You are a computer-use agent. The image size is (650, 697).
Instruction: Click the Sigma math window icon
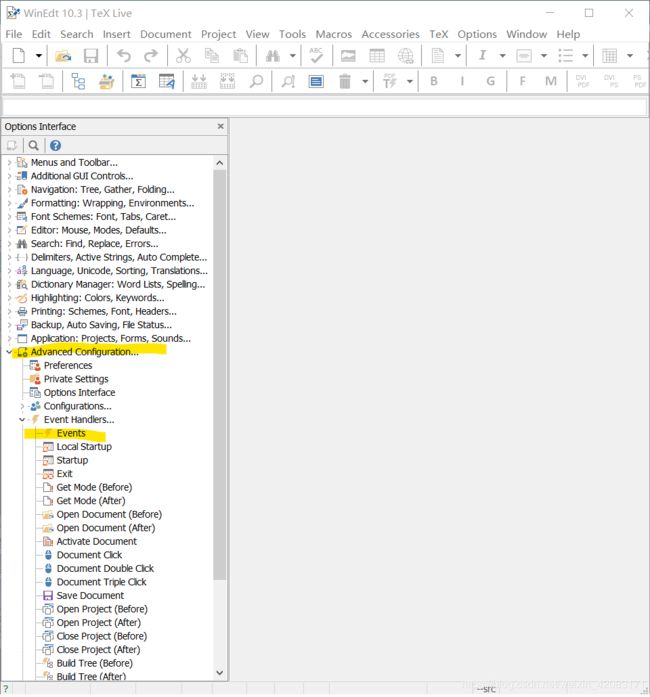138,81
